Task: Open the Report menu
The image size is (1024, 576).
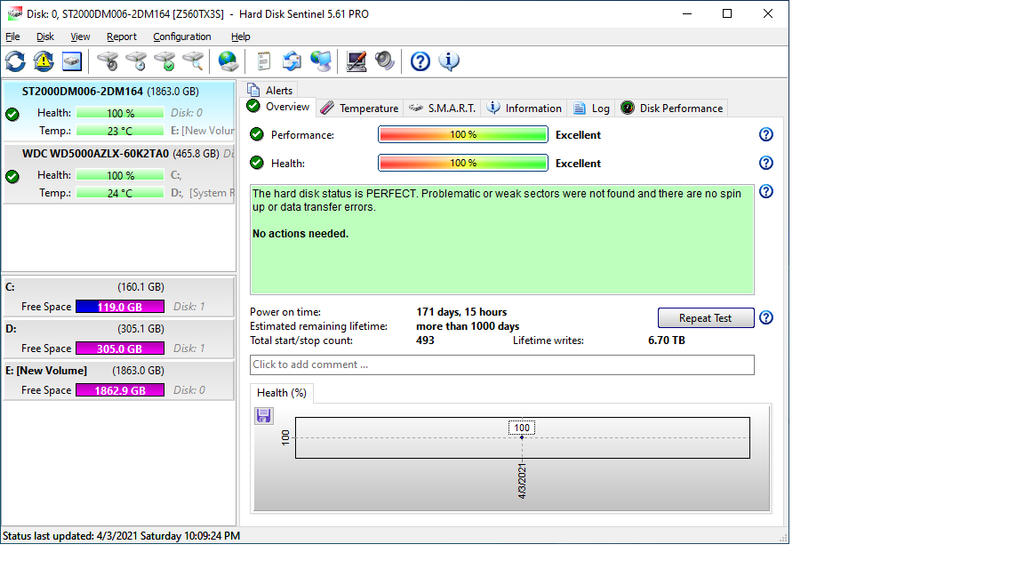Action: 121,37
